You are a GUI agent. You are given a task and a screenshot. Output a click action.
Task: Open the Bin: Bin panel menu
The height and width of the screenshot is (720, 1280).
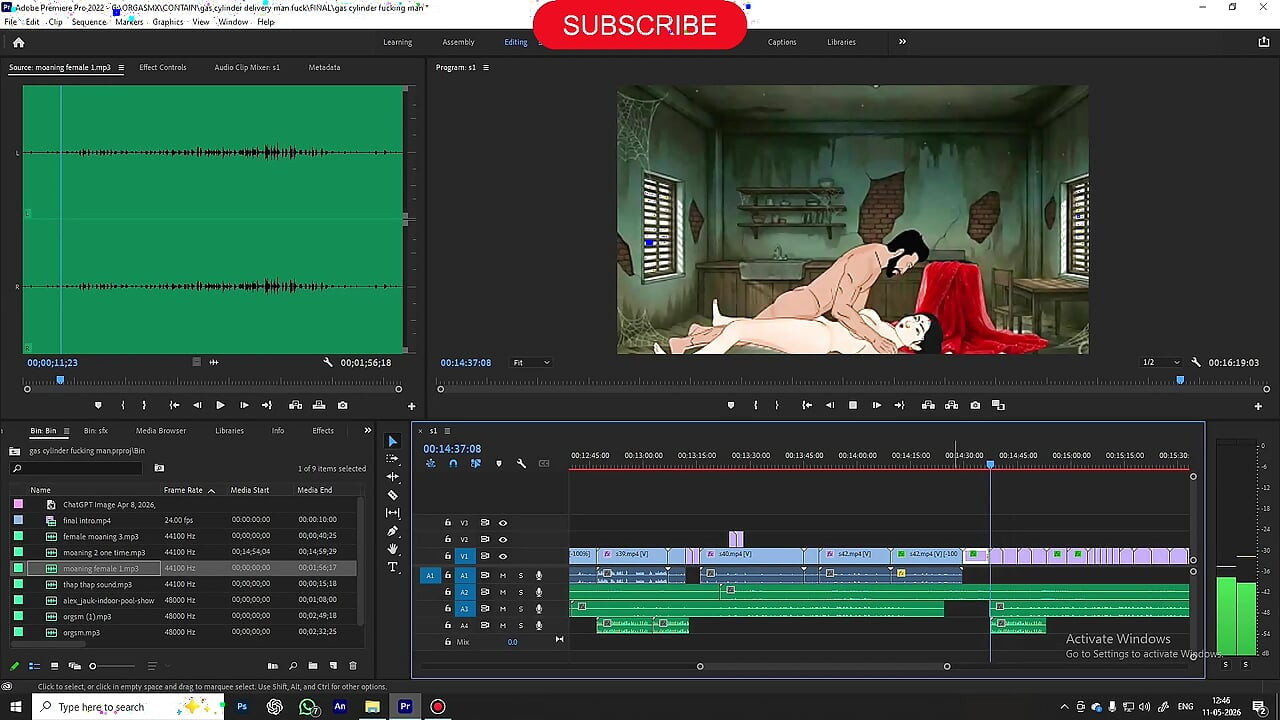(66, 431)
